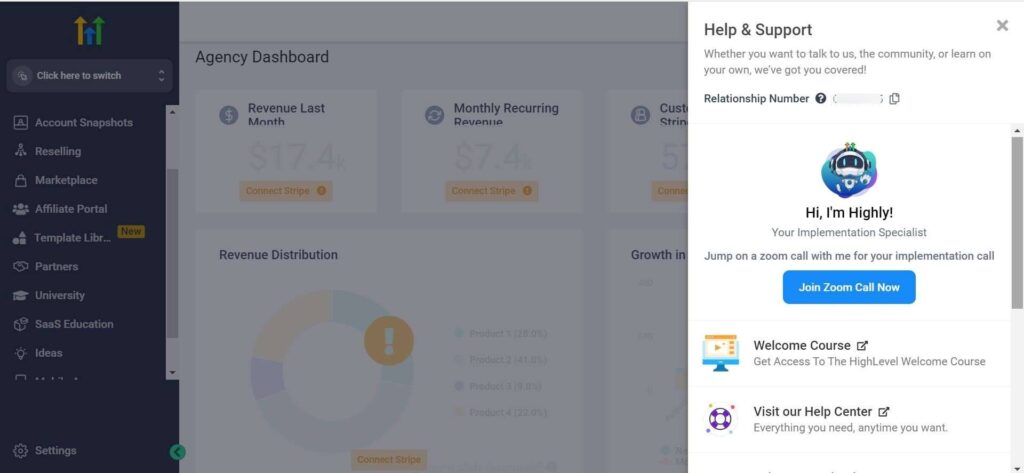Viewport: 1024px width, 473px height.
Task: Click the HighLevel logo
Action: click(x=89, y=30)
